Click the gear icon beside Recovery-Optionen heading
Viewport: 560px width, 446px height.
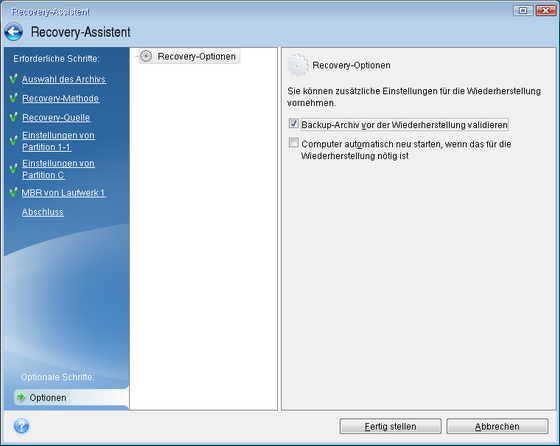coord(298,65)
